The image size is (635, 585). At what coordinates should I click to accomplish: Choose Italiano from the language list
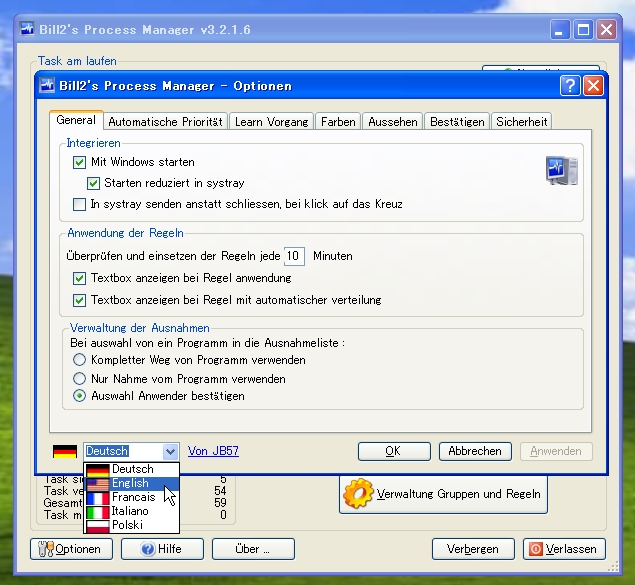(132, 511)
